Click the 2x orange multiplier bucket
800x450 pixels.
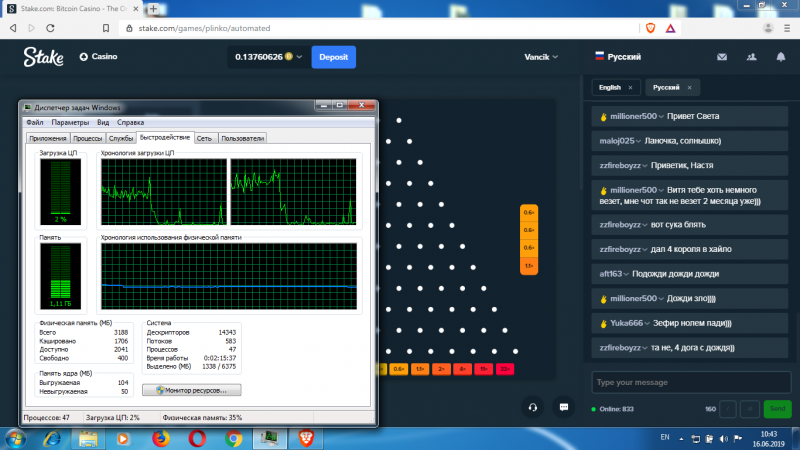[441, 369]
